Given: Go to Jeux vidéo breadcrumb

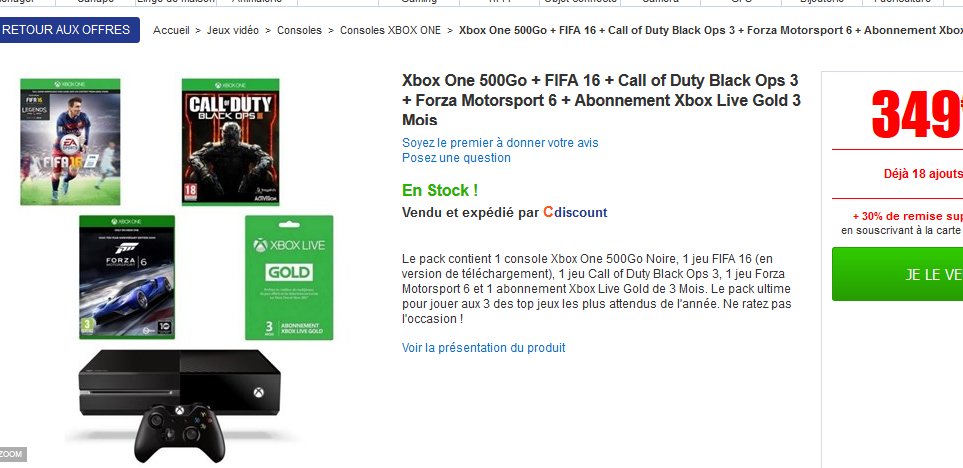Looking at the screenshot, I should coord(233,30).
